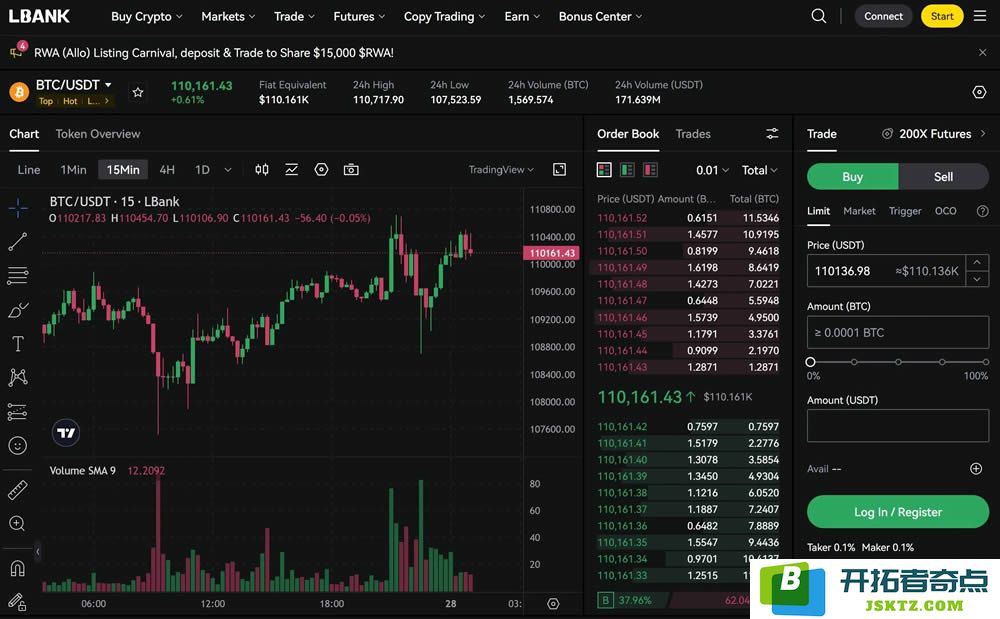Click the Connect button
The height and width of the screenshot is (619, 1000).
click(883, 17)
